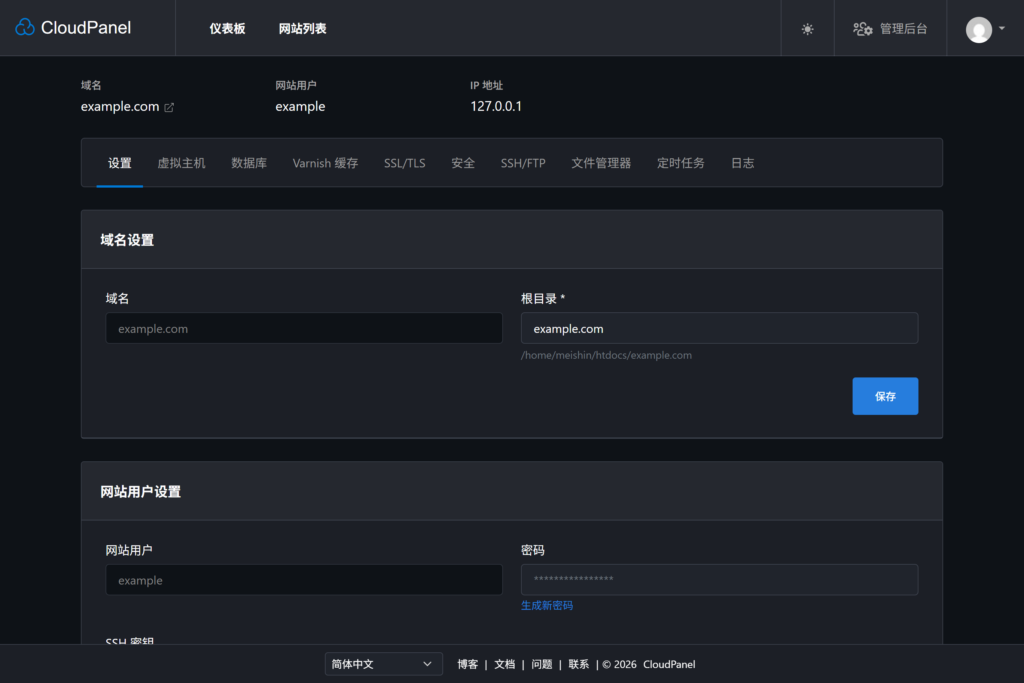Focus the 密码 password field
The width and height of the screenshot is (1024, 683).
point(719,580)
